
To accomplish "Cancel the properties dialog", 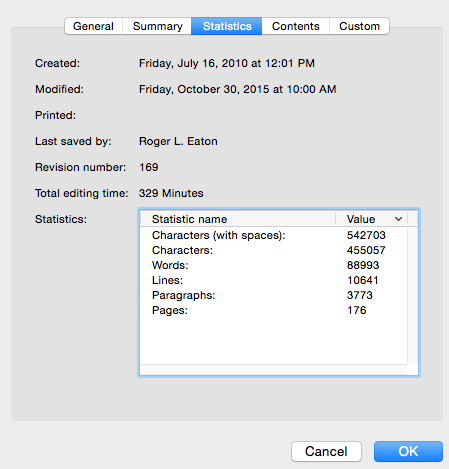I will (326, 451).
